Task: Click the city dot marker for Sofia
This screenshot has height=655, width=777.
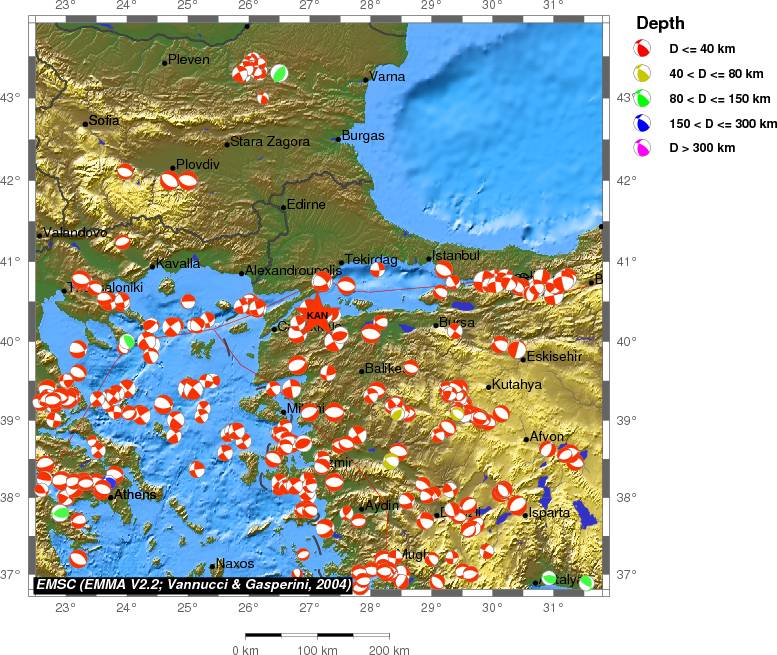Action: click(86, 124)
